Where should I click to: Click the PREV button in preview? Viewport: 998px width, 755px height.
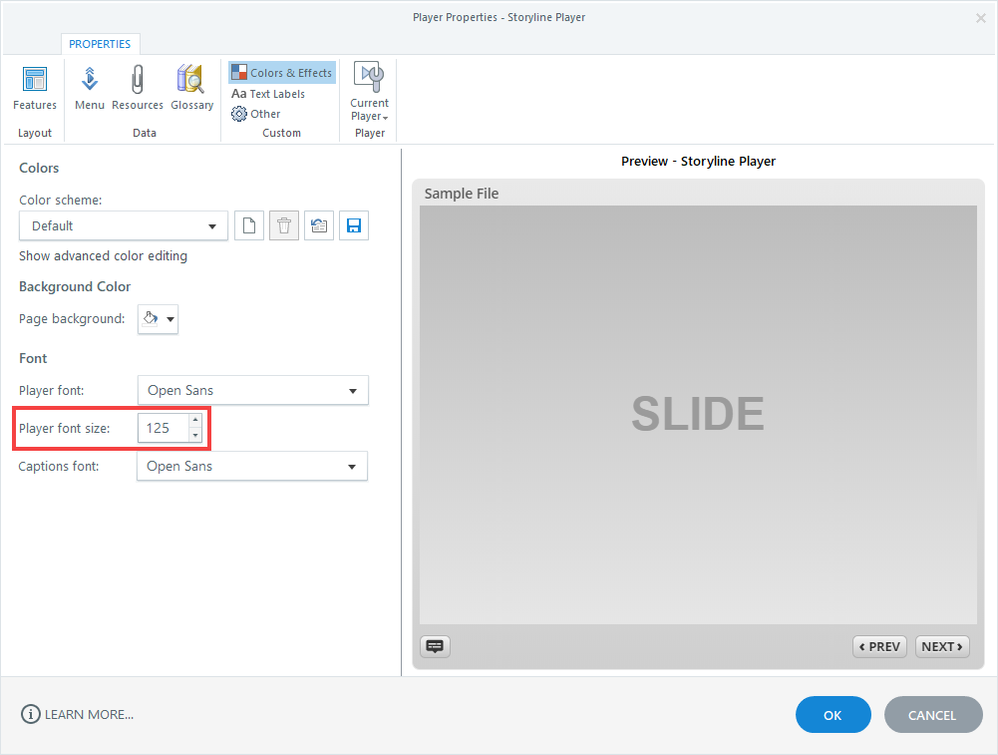880,646
